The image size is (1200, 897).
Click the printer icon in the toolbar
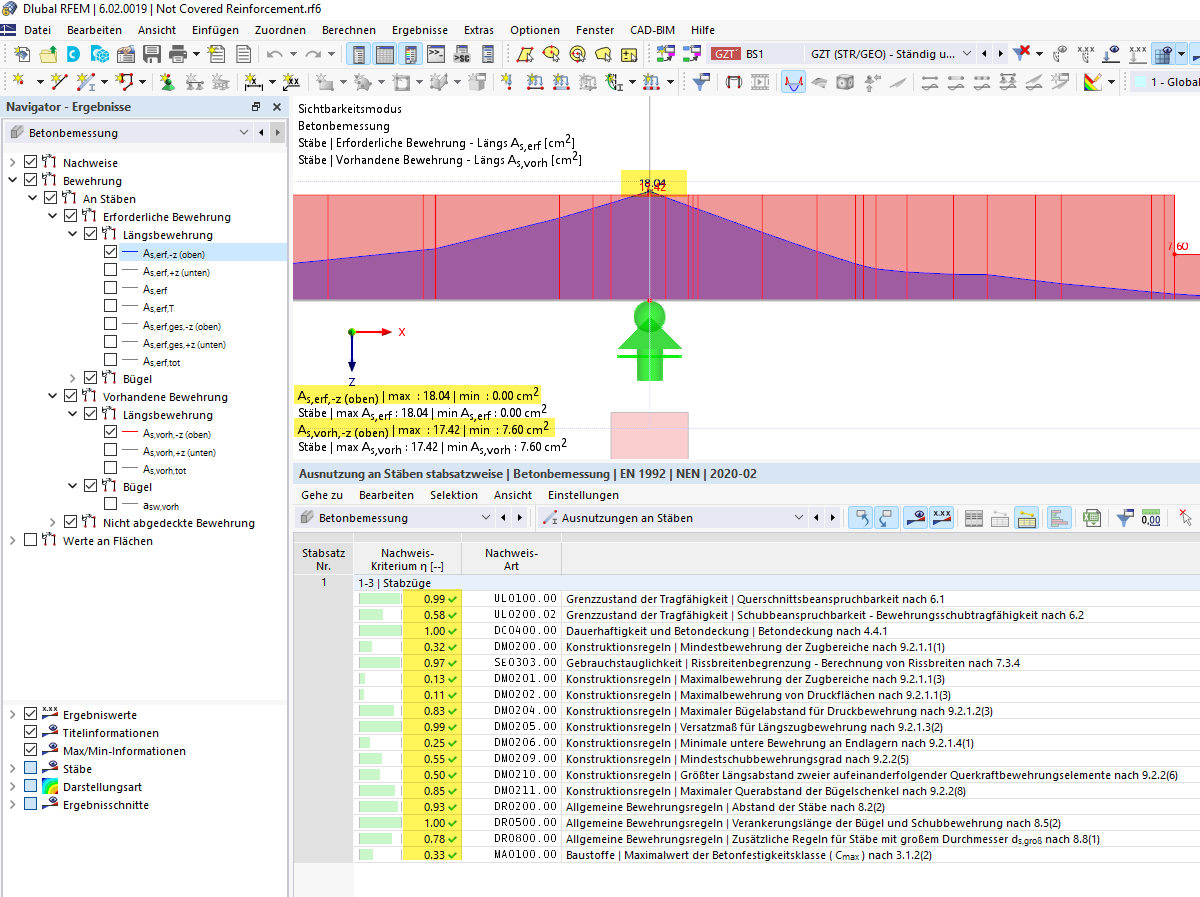click(x=178, y=53)
